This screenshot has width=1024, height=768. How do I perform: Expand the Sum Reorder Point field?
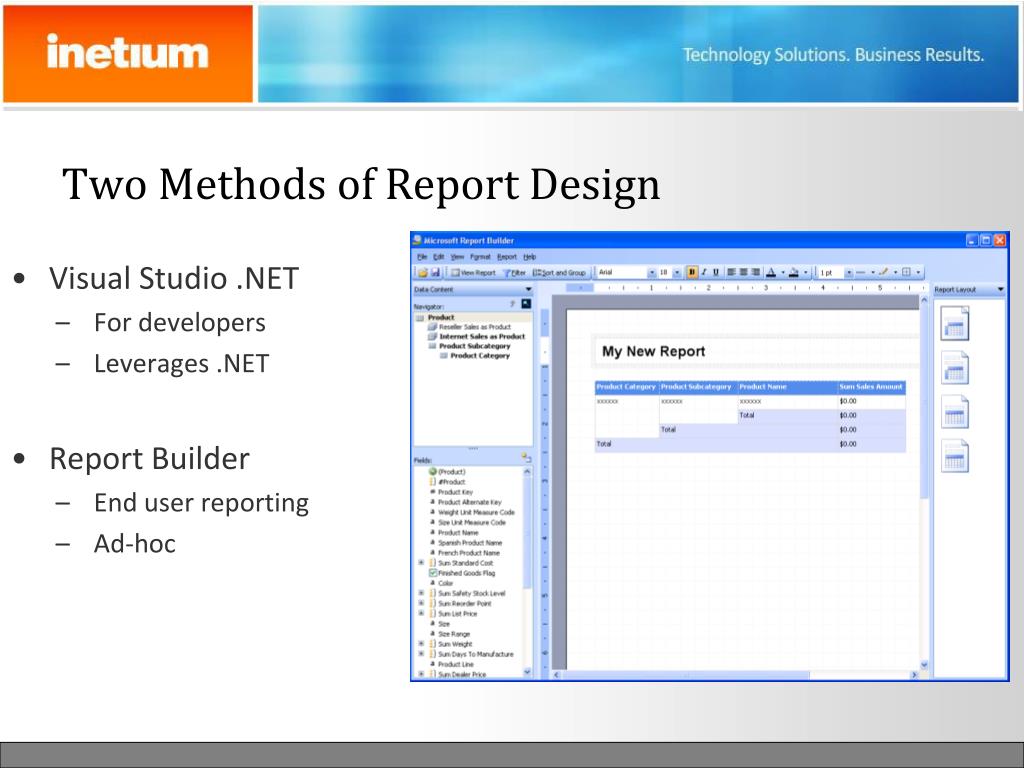[x=421, y=603]
